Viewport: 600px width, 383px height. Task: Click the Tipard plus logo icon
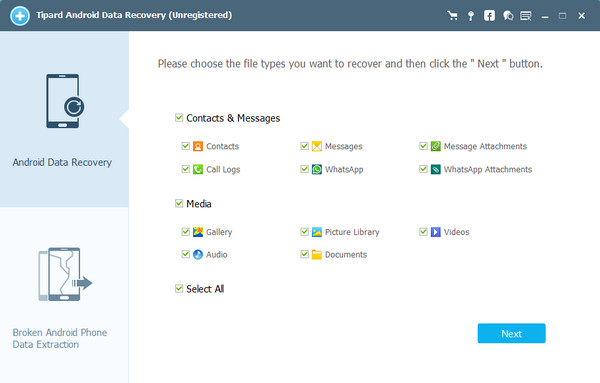(20, 16)
